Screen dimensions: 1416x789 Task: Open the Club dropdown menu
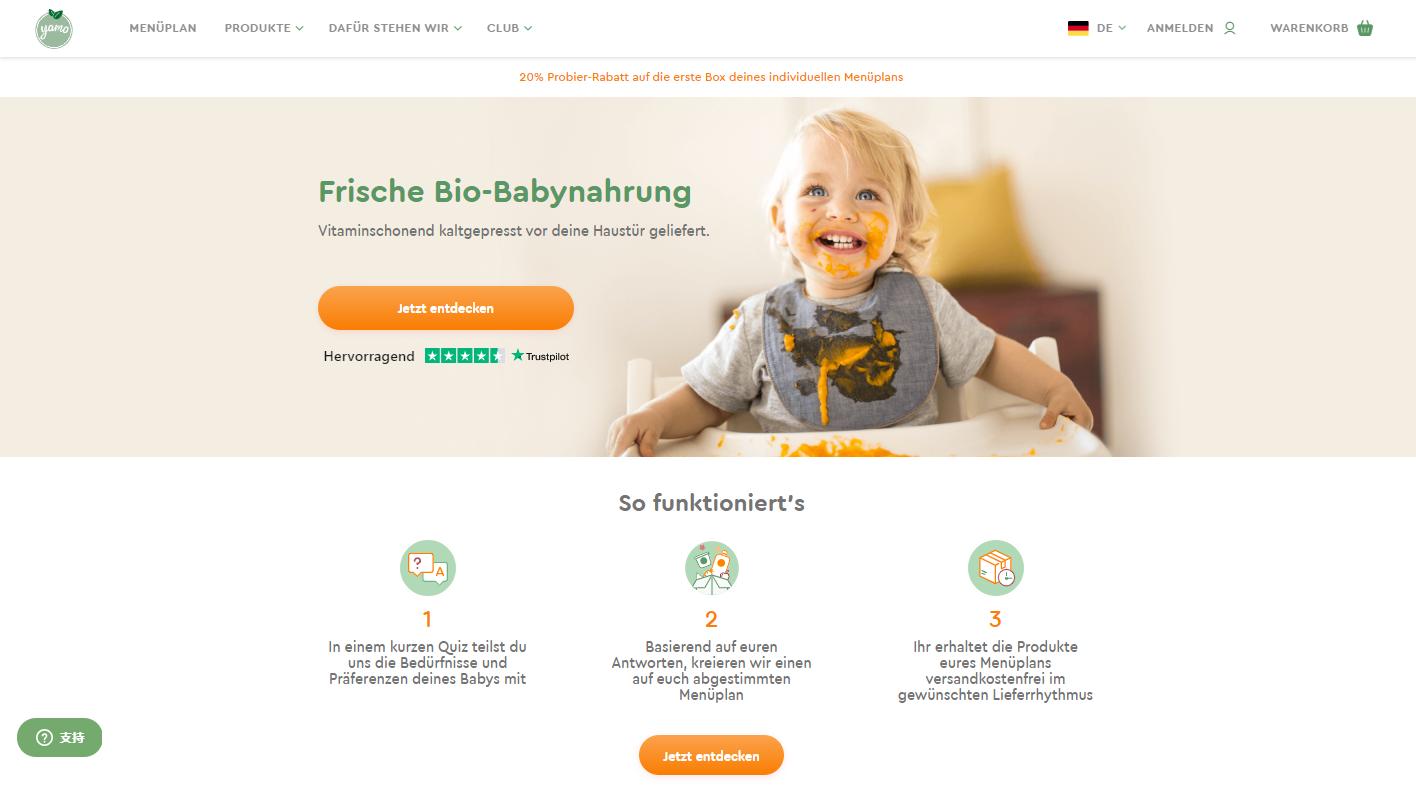pyautogui.click(x=509, y=28)
